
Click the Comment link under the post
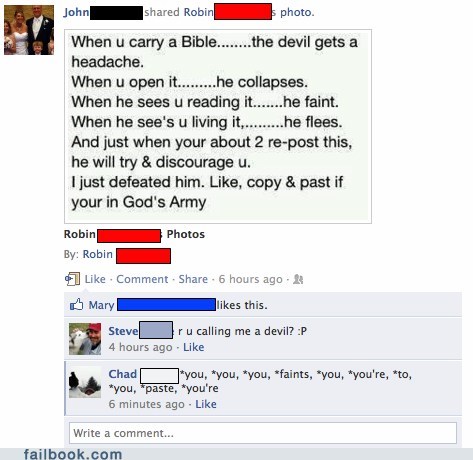[142, 279]
